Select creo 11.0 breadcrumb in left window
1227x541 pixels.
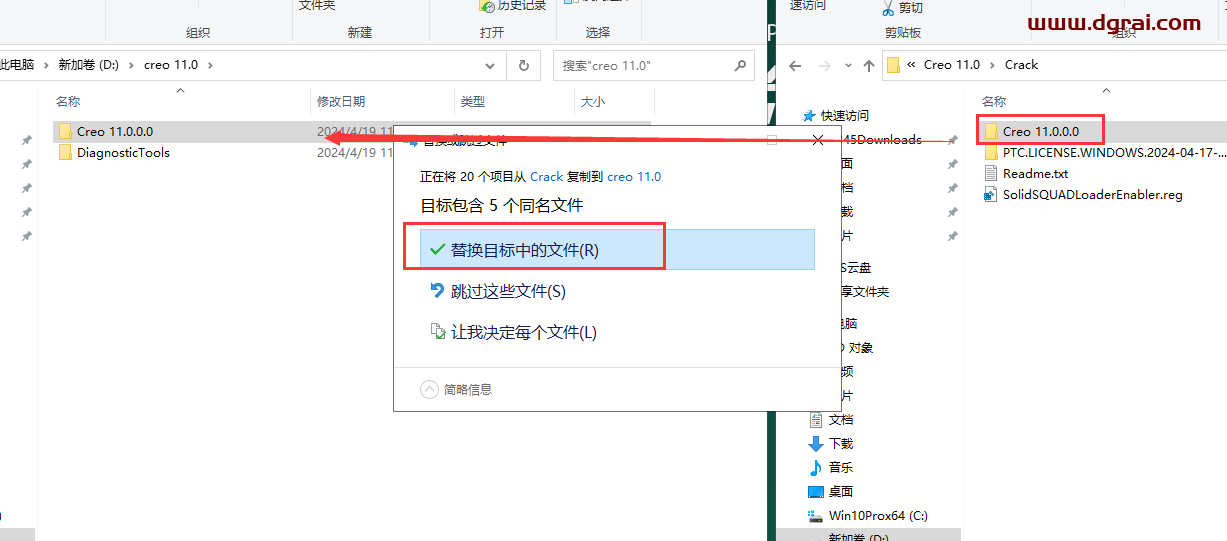tap(171, 64)
